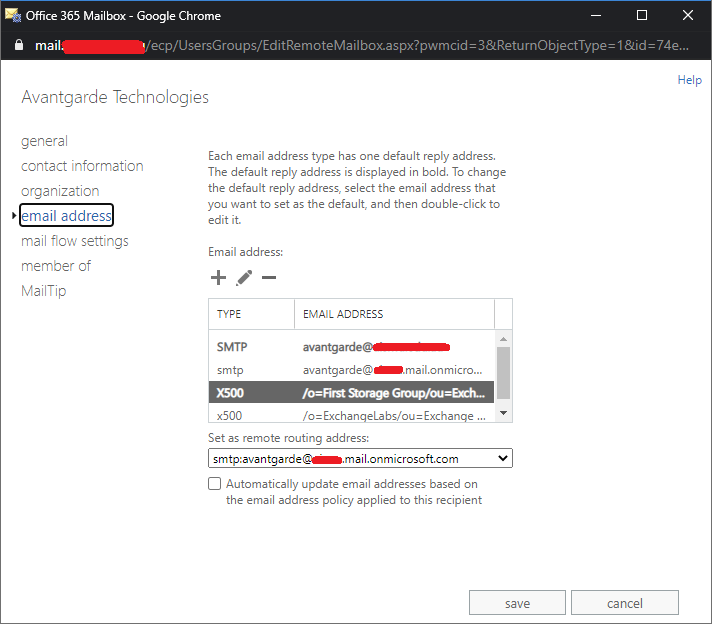This screenshot has width=712, height=624.
Task: Sort by the TYPE column header
Action: [252, 314]
